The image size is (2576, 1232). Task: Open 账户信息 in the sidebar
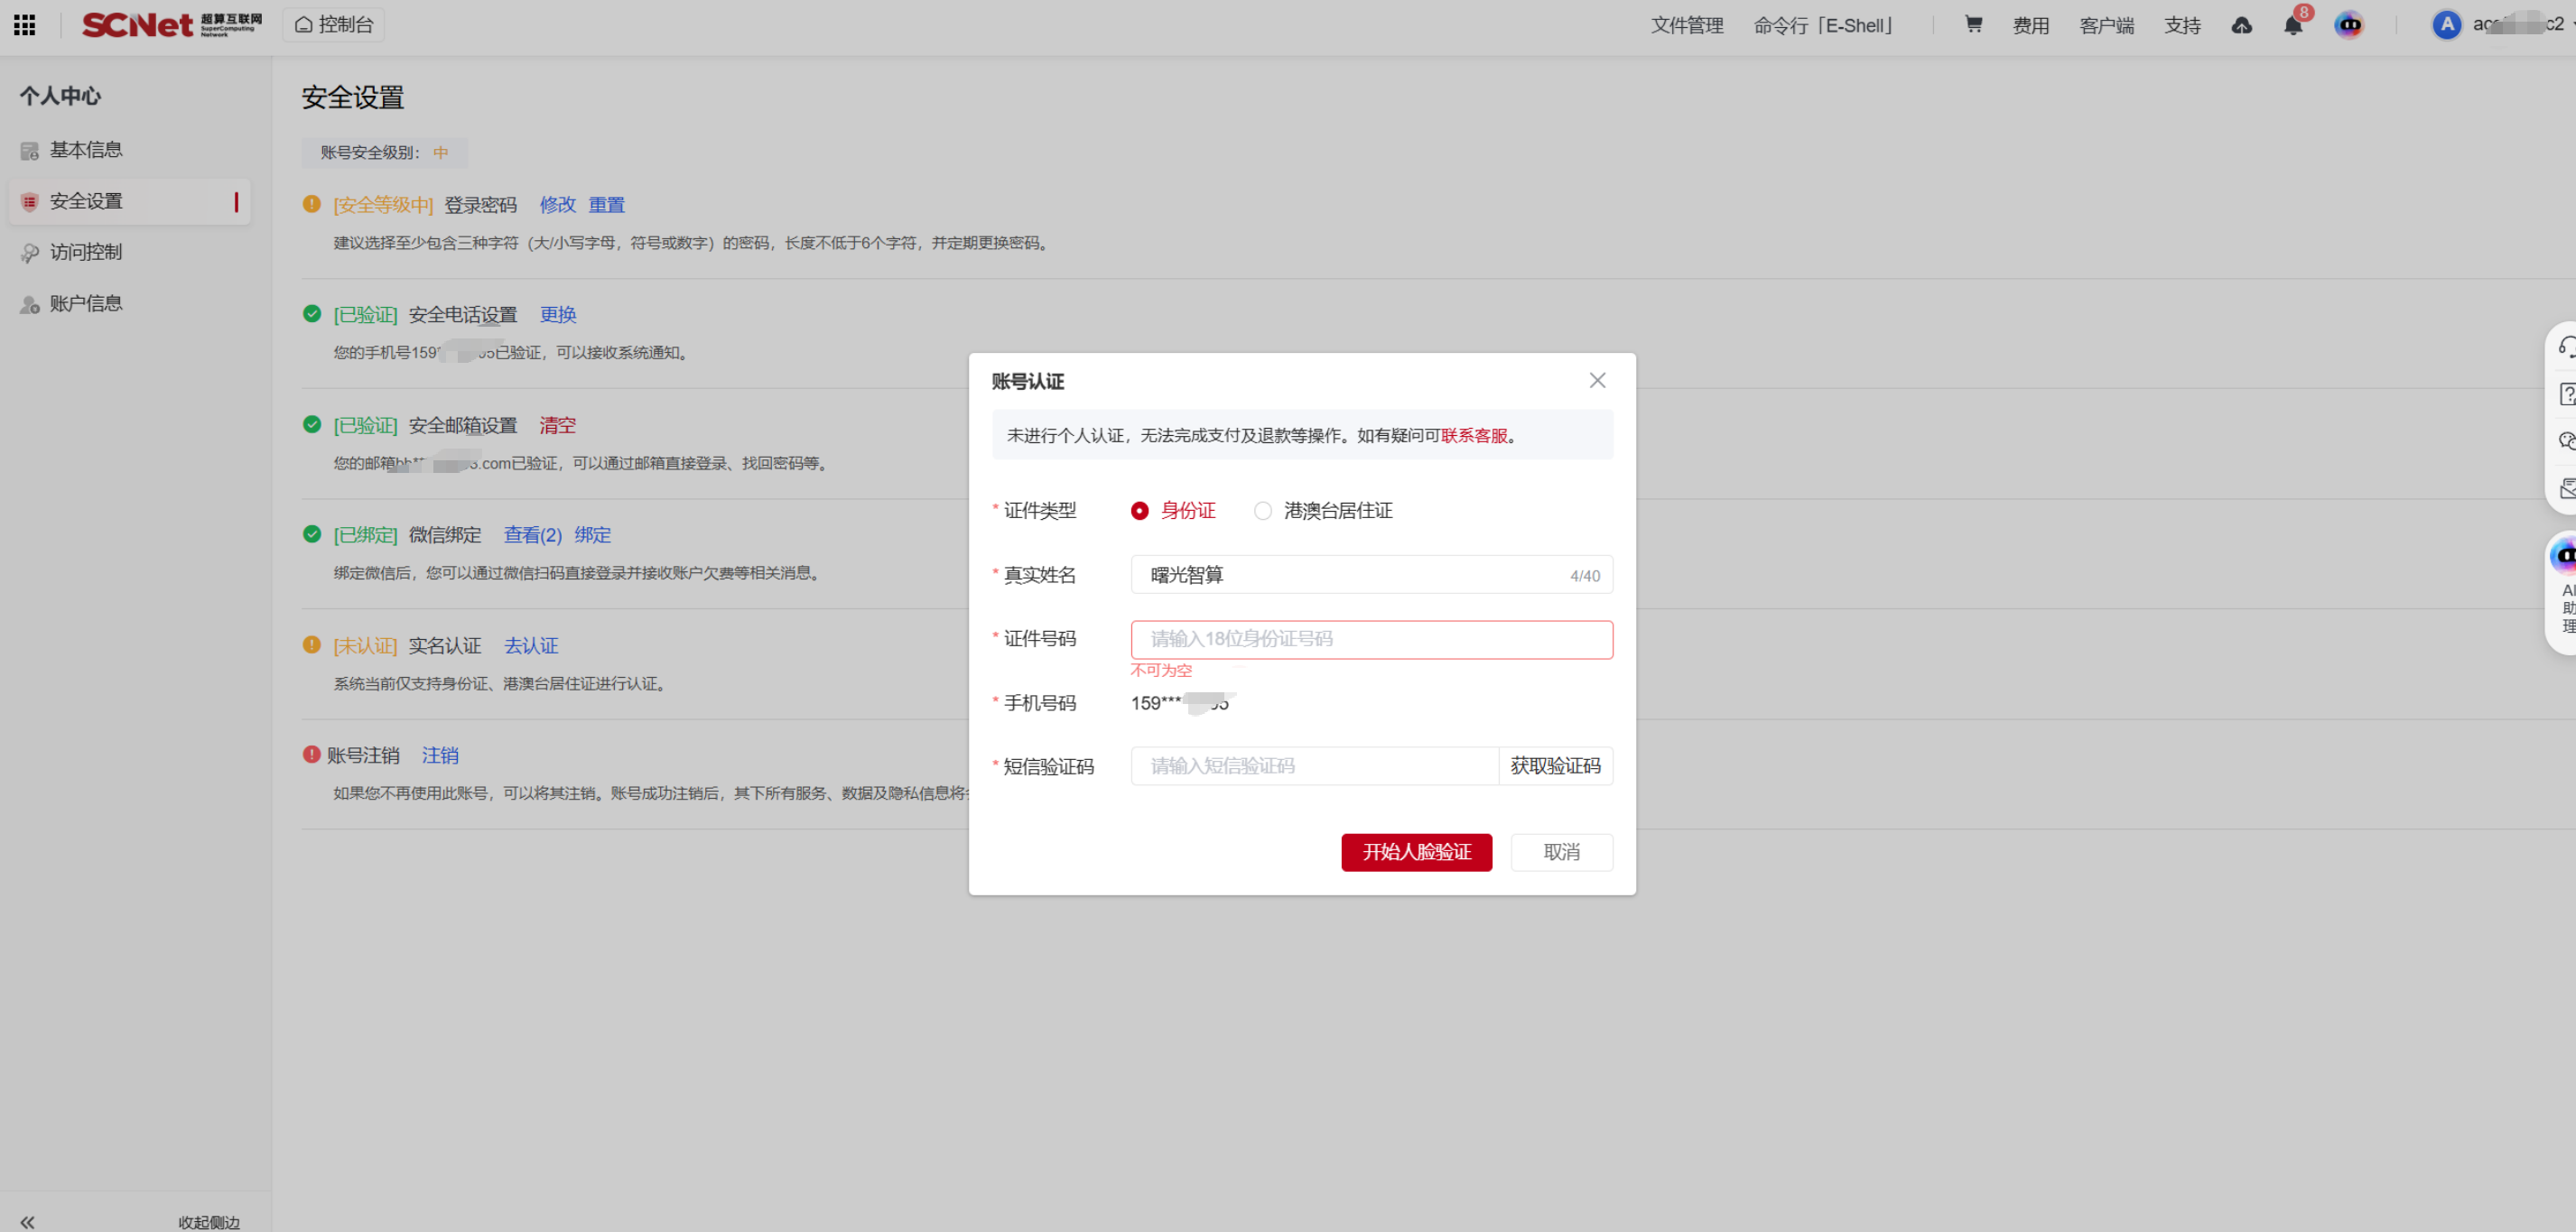tap(86, 303)
